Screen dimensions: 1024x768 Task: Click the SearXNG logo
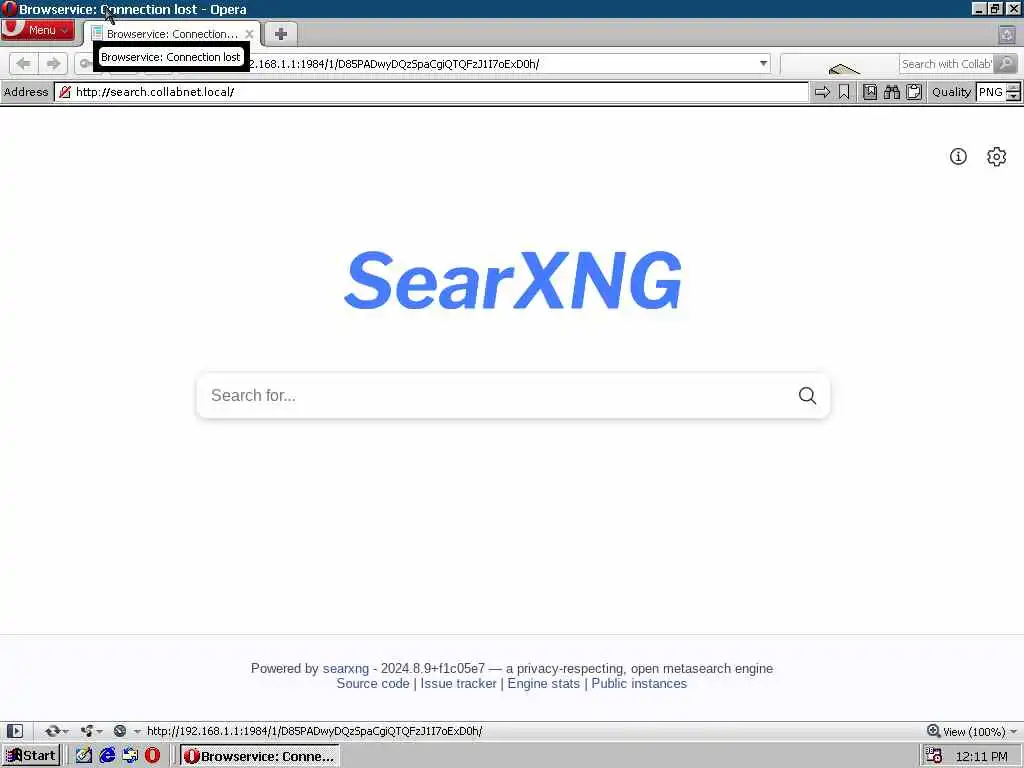pyautogui.click(x=513, y=280)
